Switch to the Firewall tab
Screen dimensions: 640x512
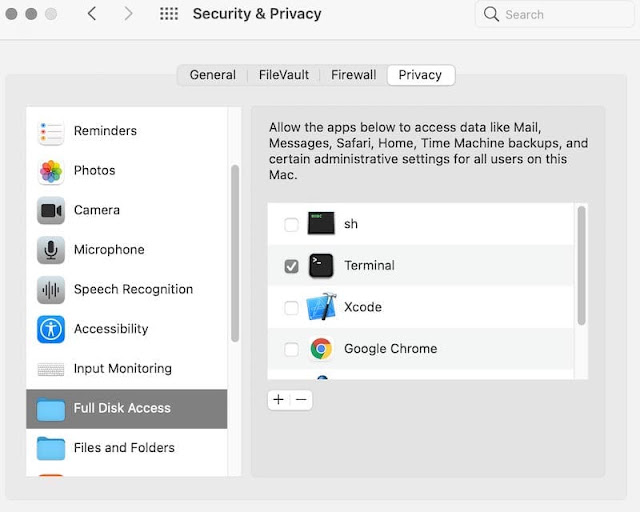click(353, 75)
